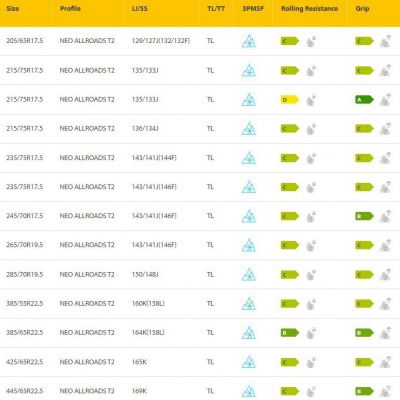This screenshot has height=400, width=400.
Task: Click the wet grip icon in 265/70R19.5 row
Action: pyautogui.click(x=385, y=245)
